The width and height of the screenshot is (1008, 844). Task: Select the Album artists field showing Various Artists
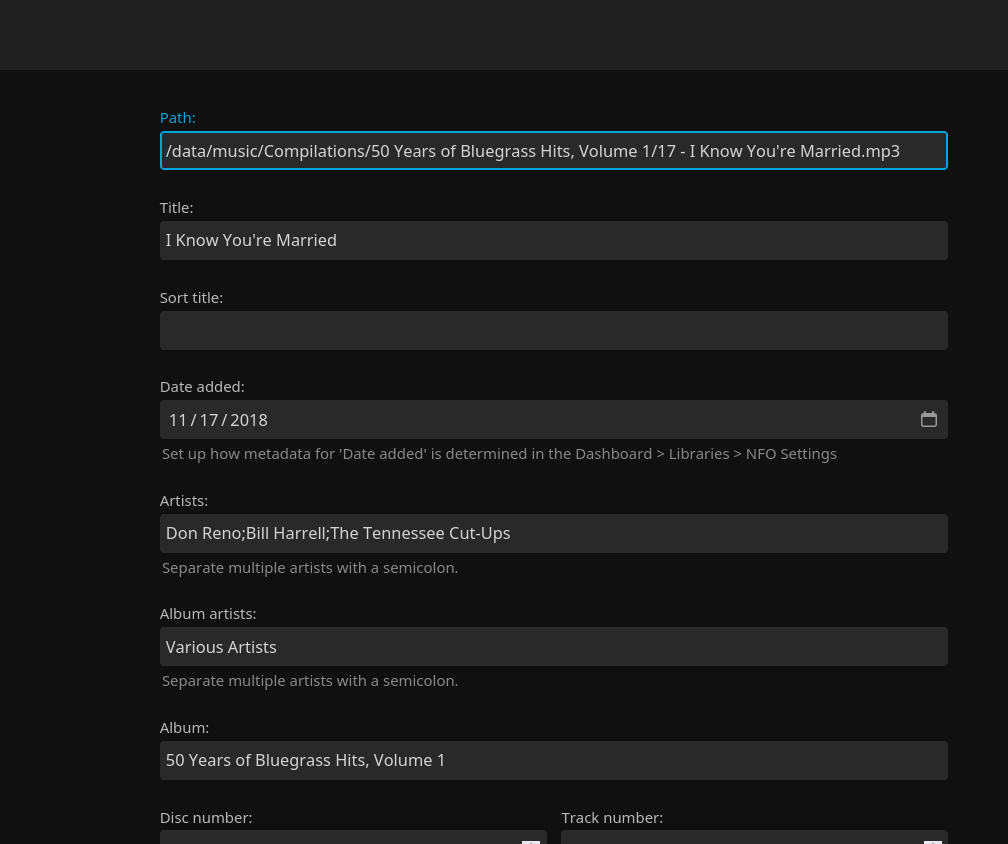tap(553, 646)
